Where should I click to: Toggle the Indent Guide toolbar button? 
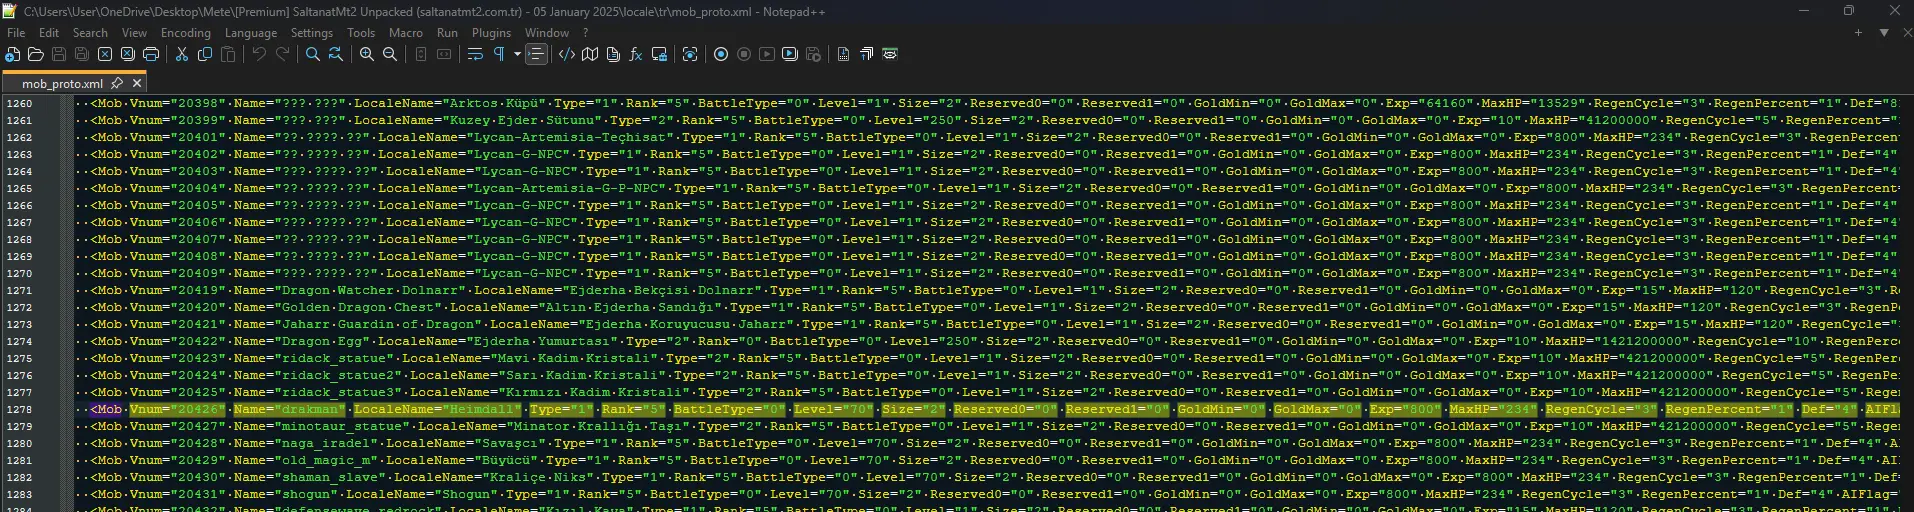[x=536, y=54]
